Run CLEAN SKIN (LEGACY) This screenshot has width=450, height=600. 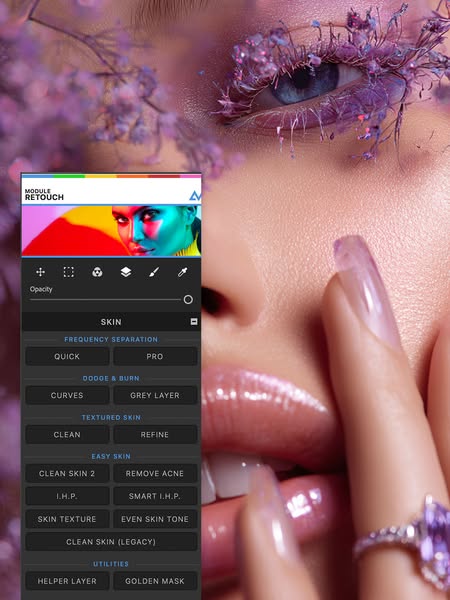tap(111, 541)
